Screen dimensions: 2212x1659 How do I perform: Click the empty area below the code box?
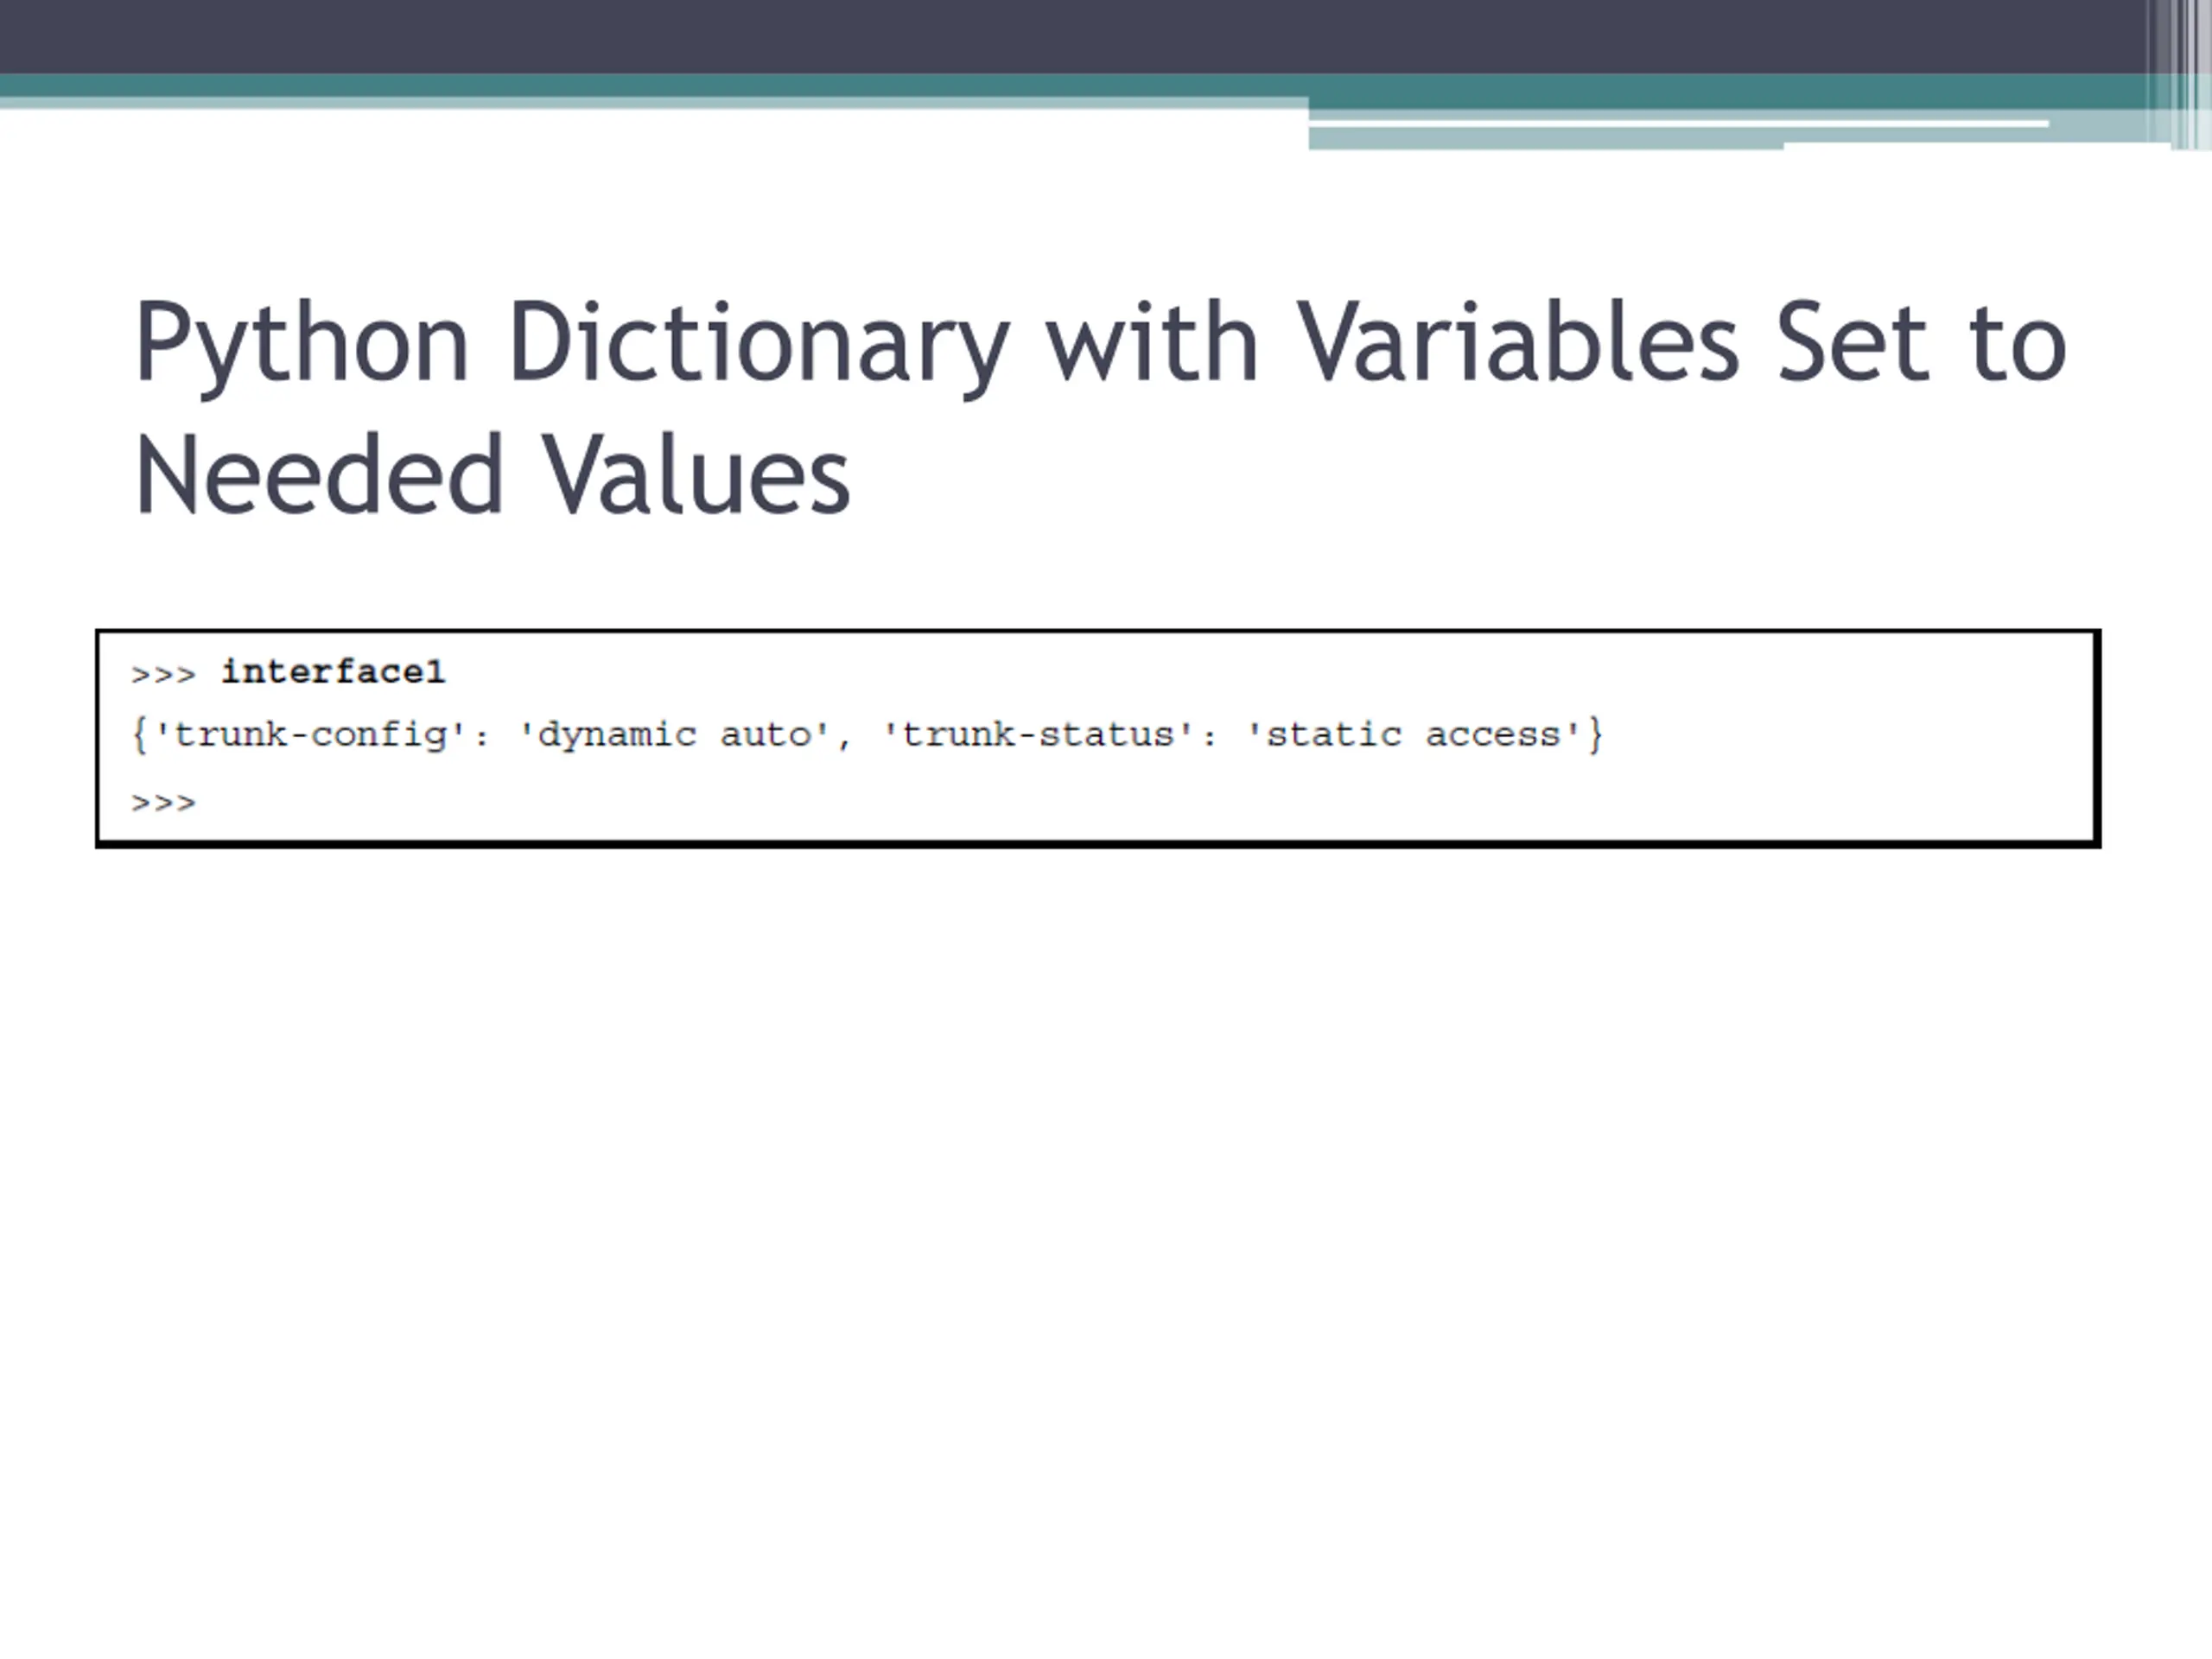pos(1100,1200)
